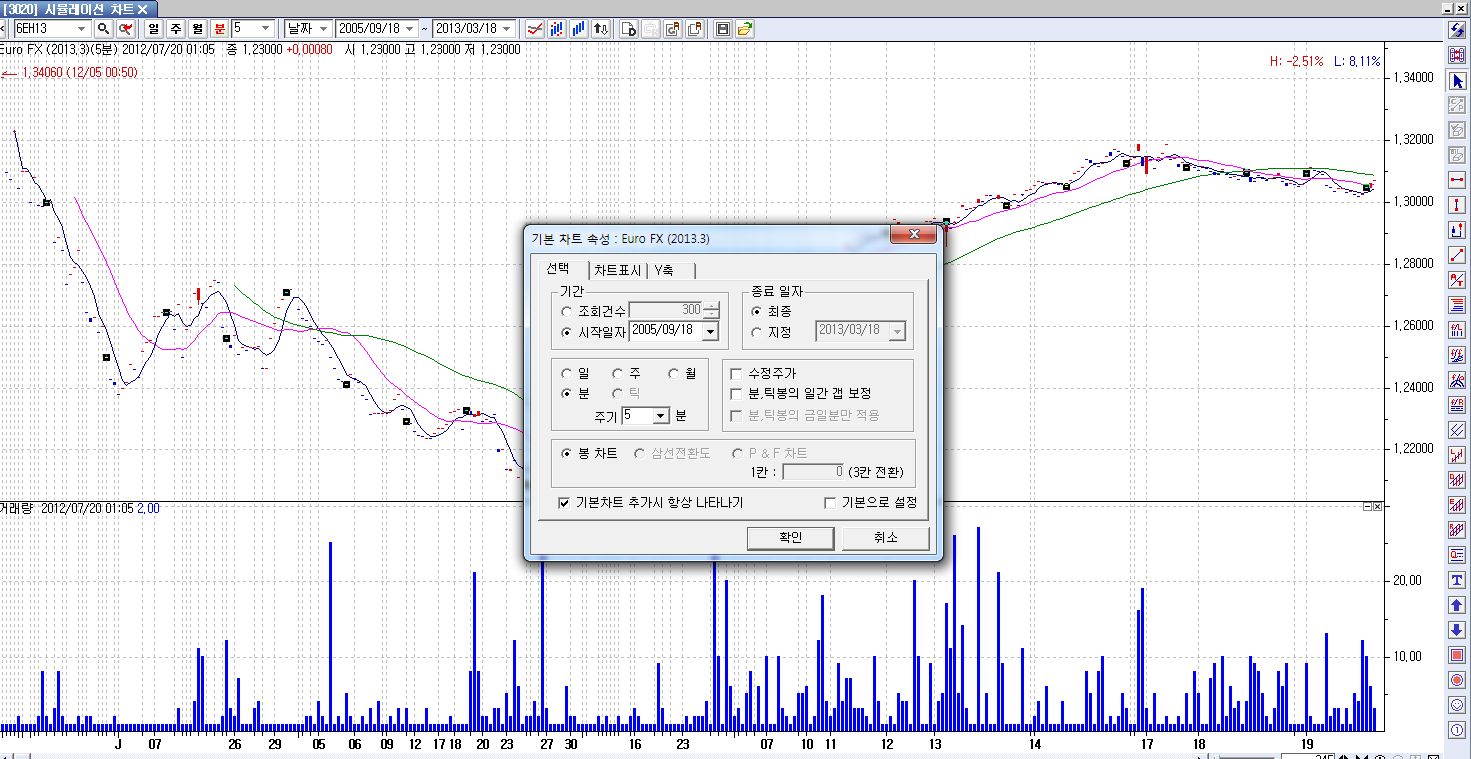Insert a blue down arrow marker
The width and height of the screenshot is (1471, 759).
1457,630
